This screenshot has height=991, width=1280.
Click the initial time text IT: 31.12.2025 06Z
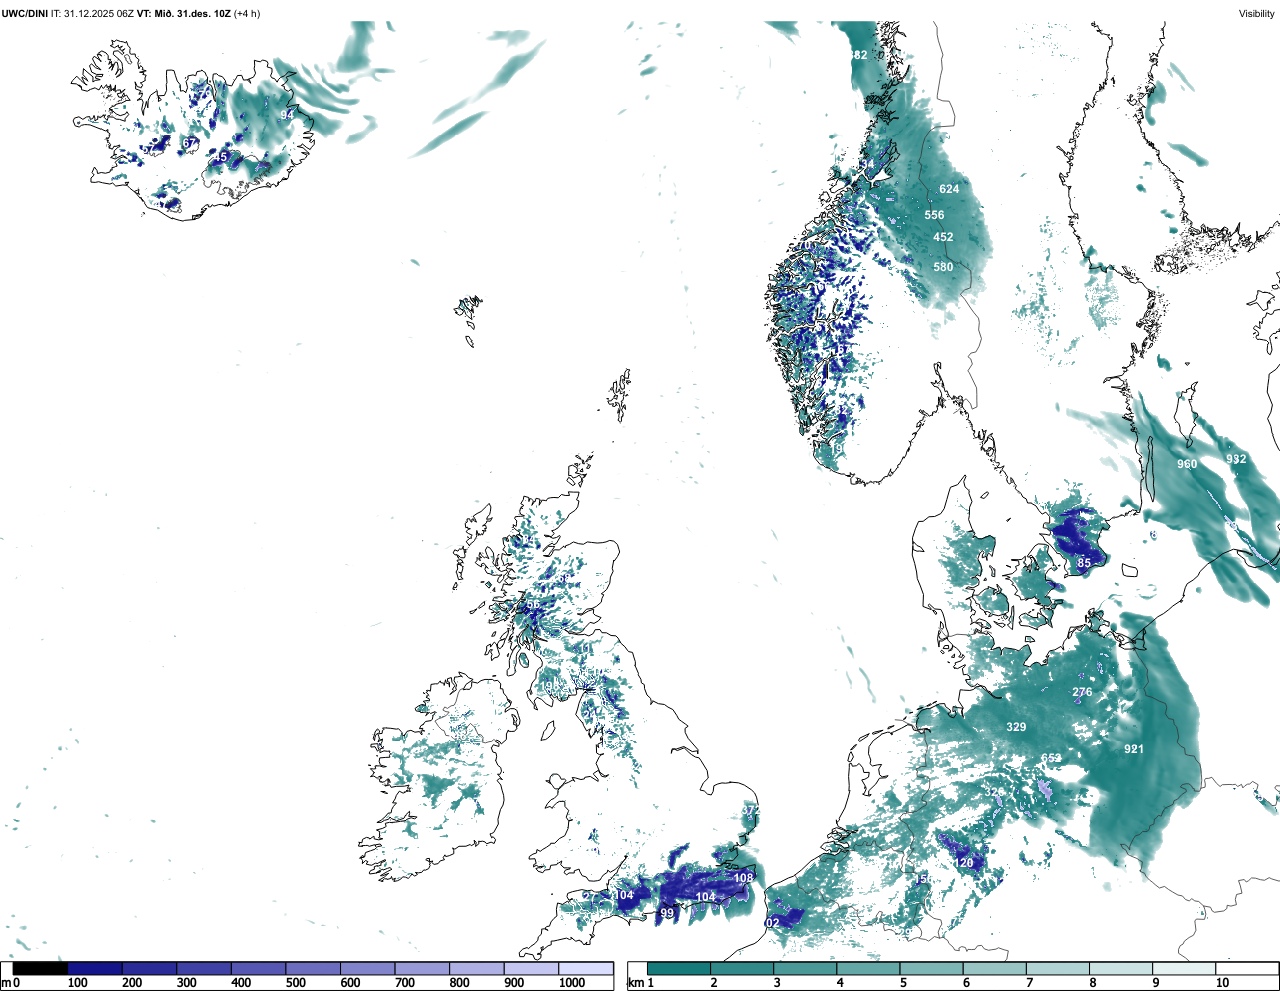(93, 14)
